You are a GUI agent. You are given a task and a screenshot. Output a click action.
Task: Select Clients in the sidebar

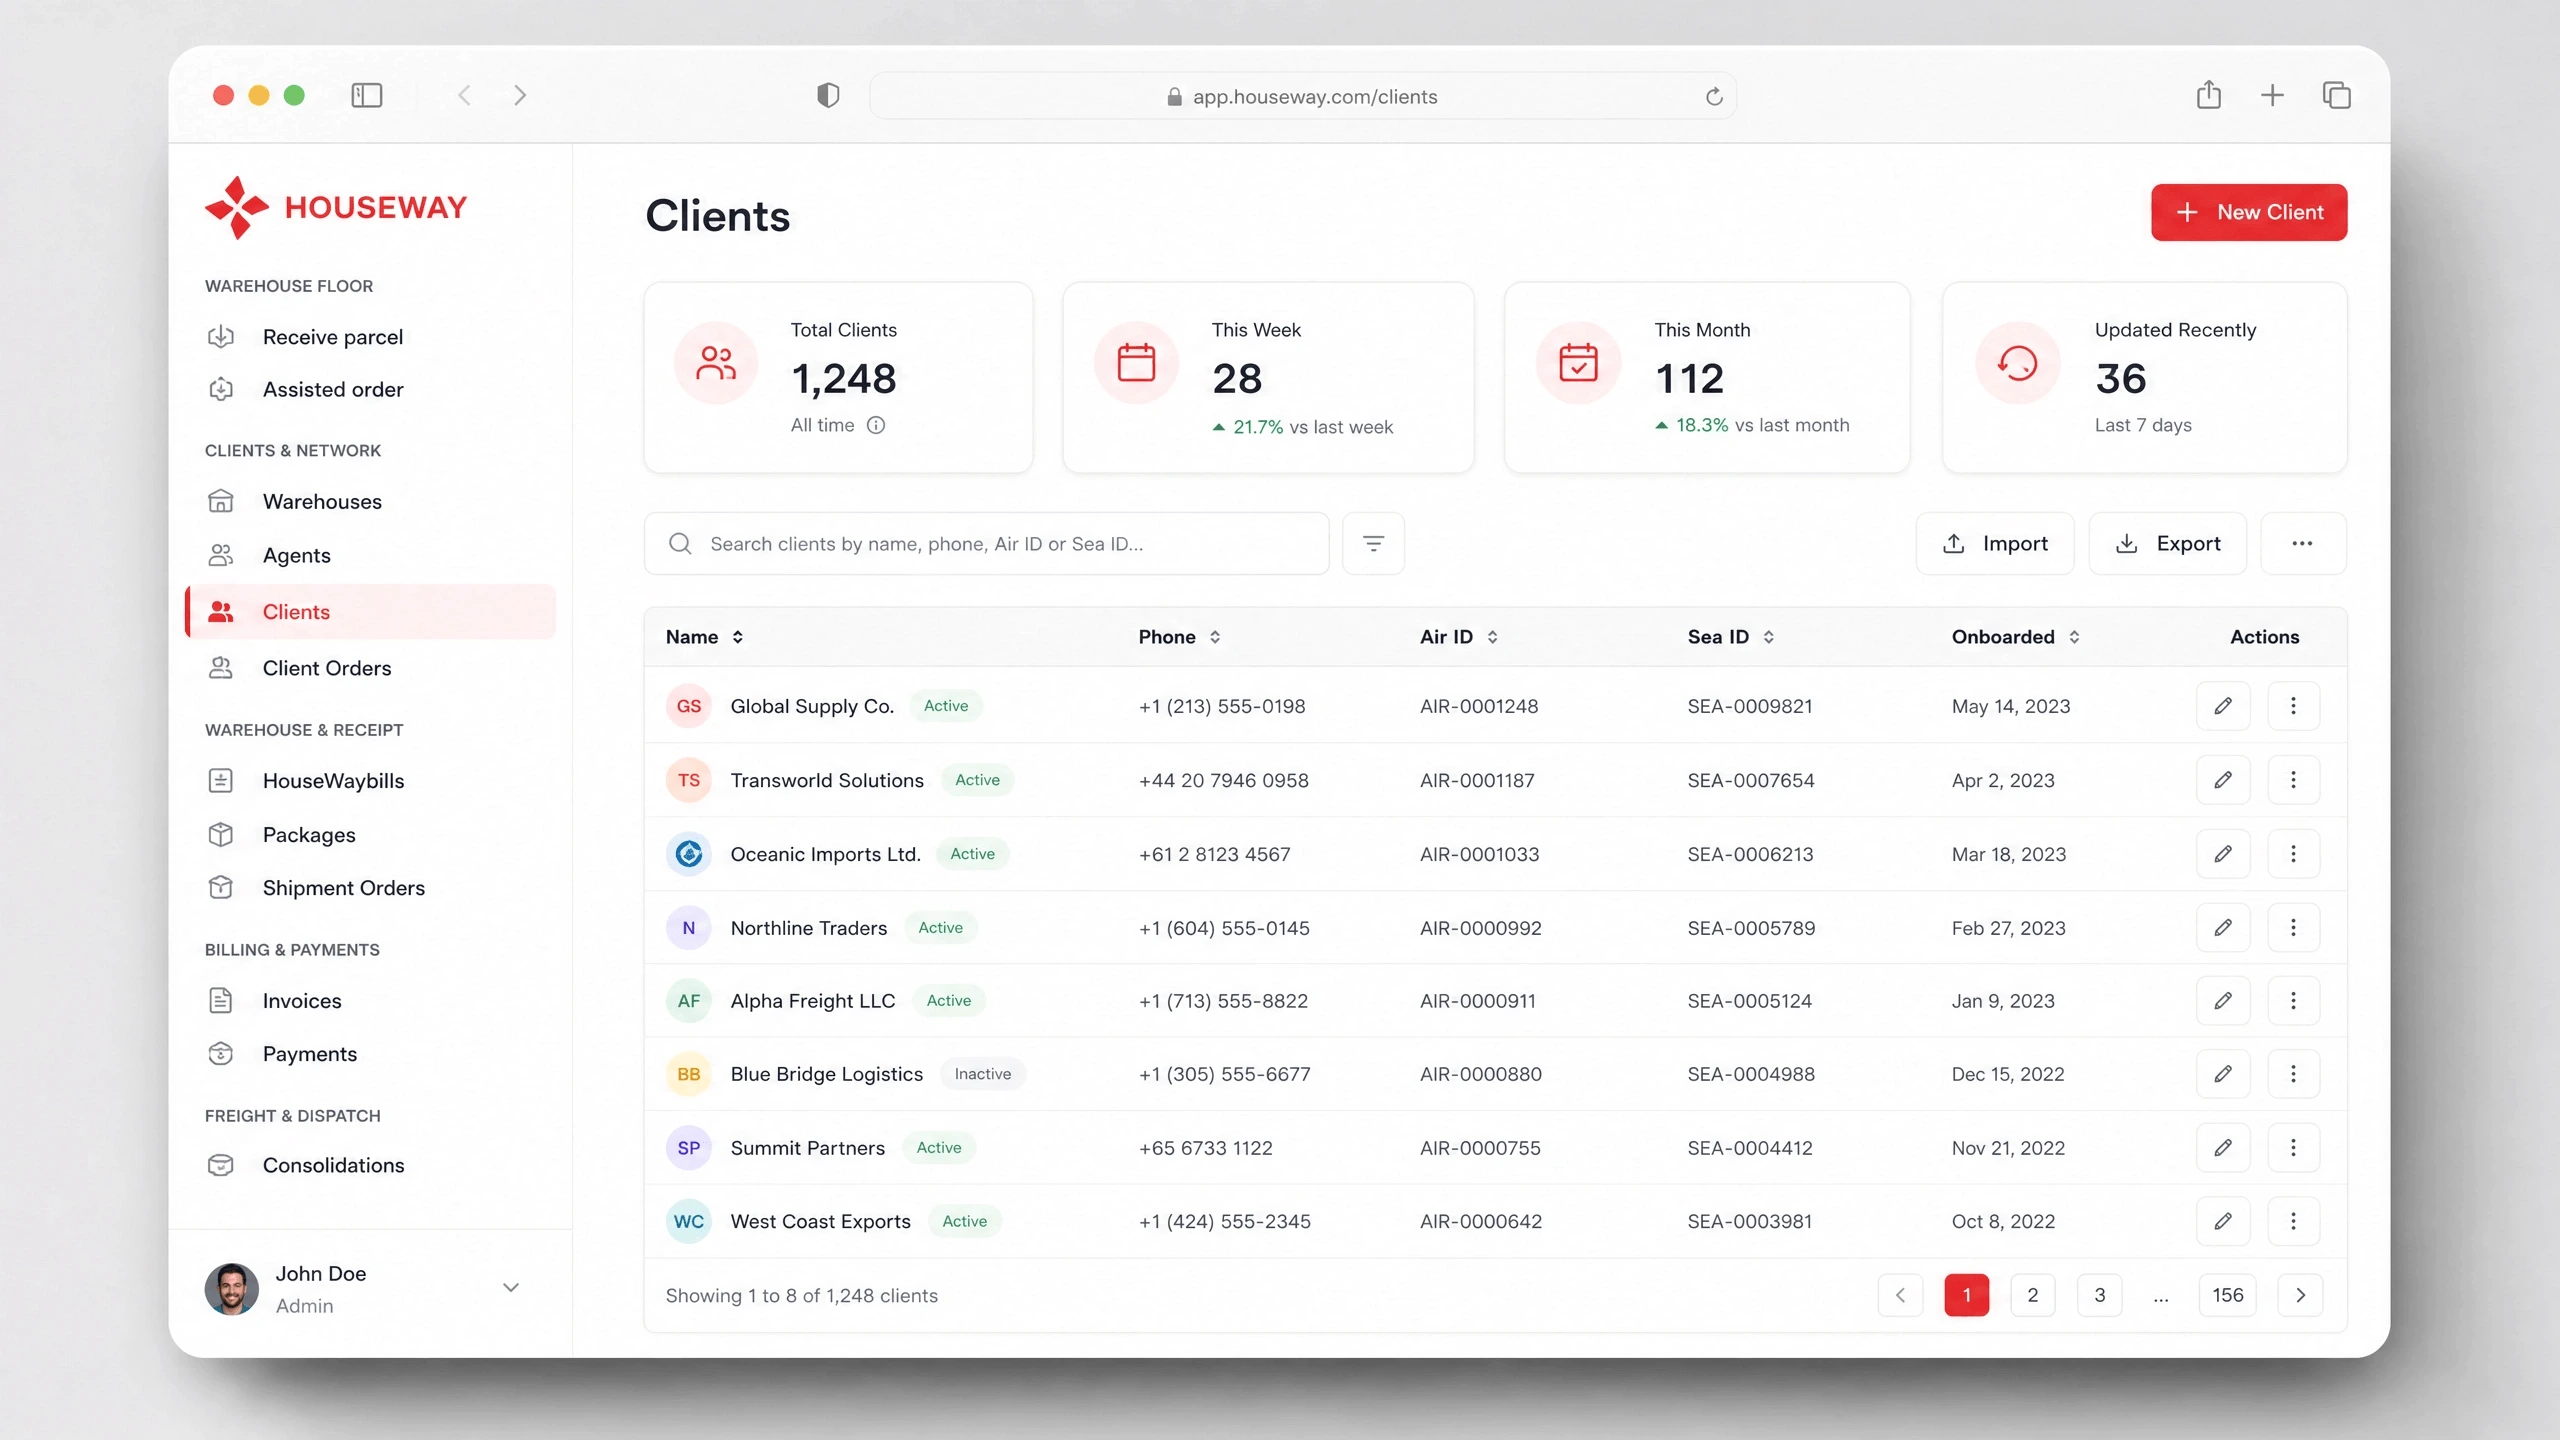tap(370, 612)
